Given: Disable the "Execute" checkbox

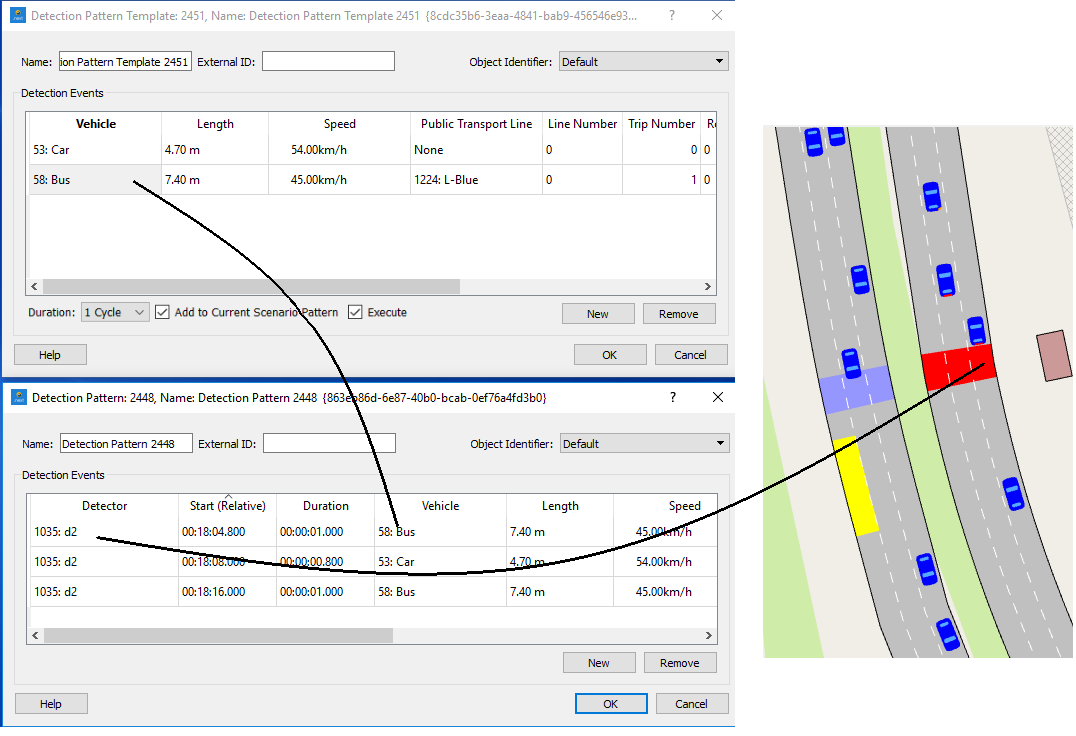Looking at the screenshot, I should tap(356, 311).
